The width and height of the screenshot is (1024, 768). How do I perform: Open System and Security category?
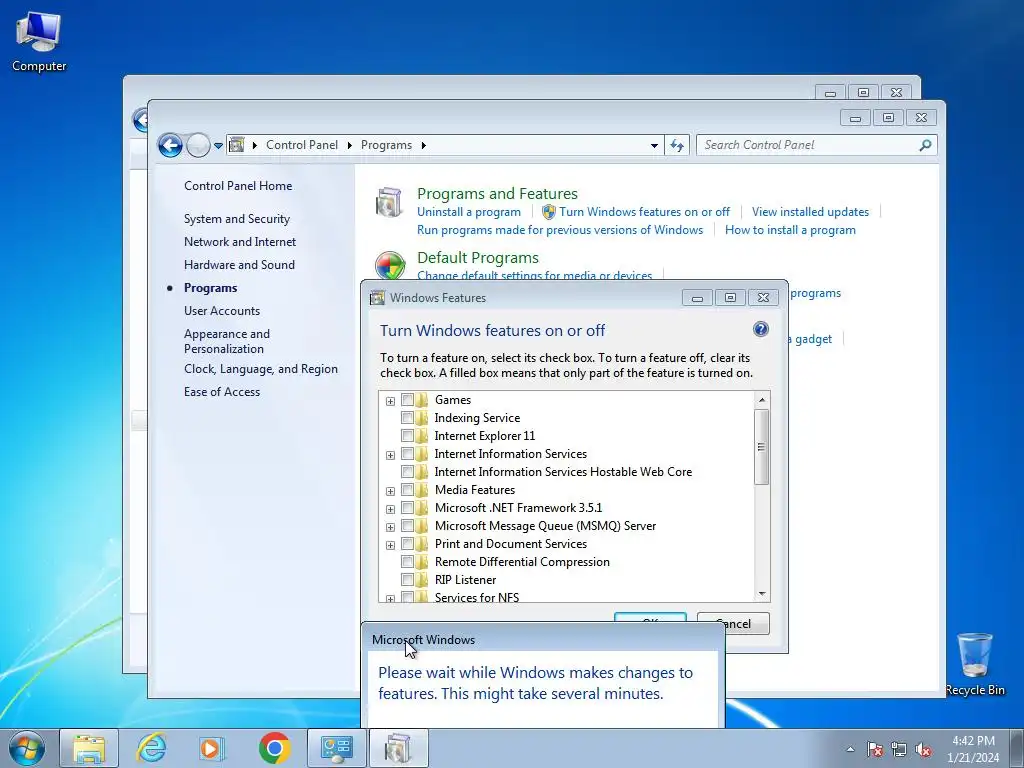tap(236, 219)
